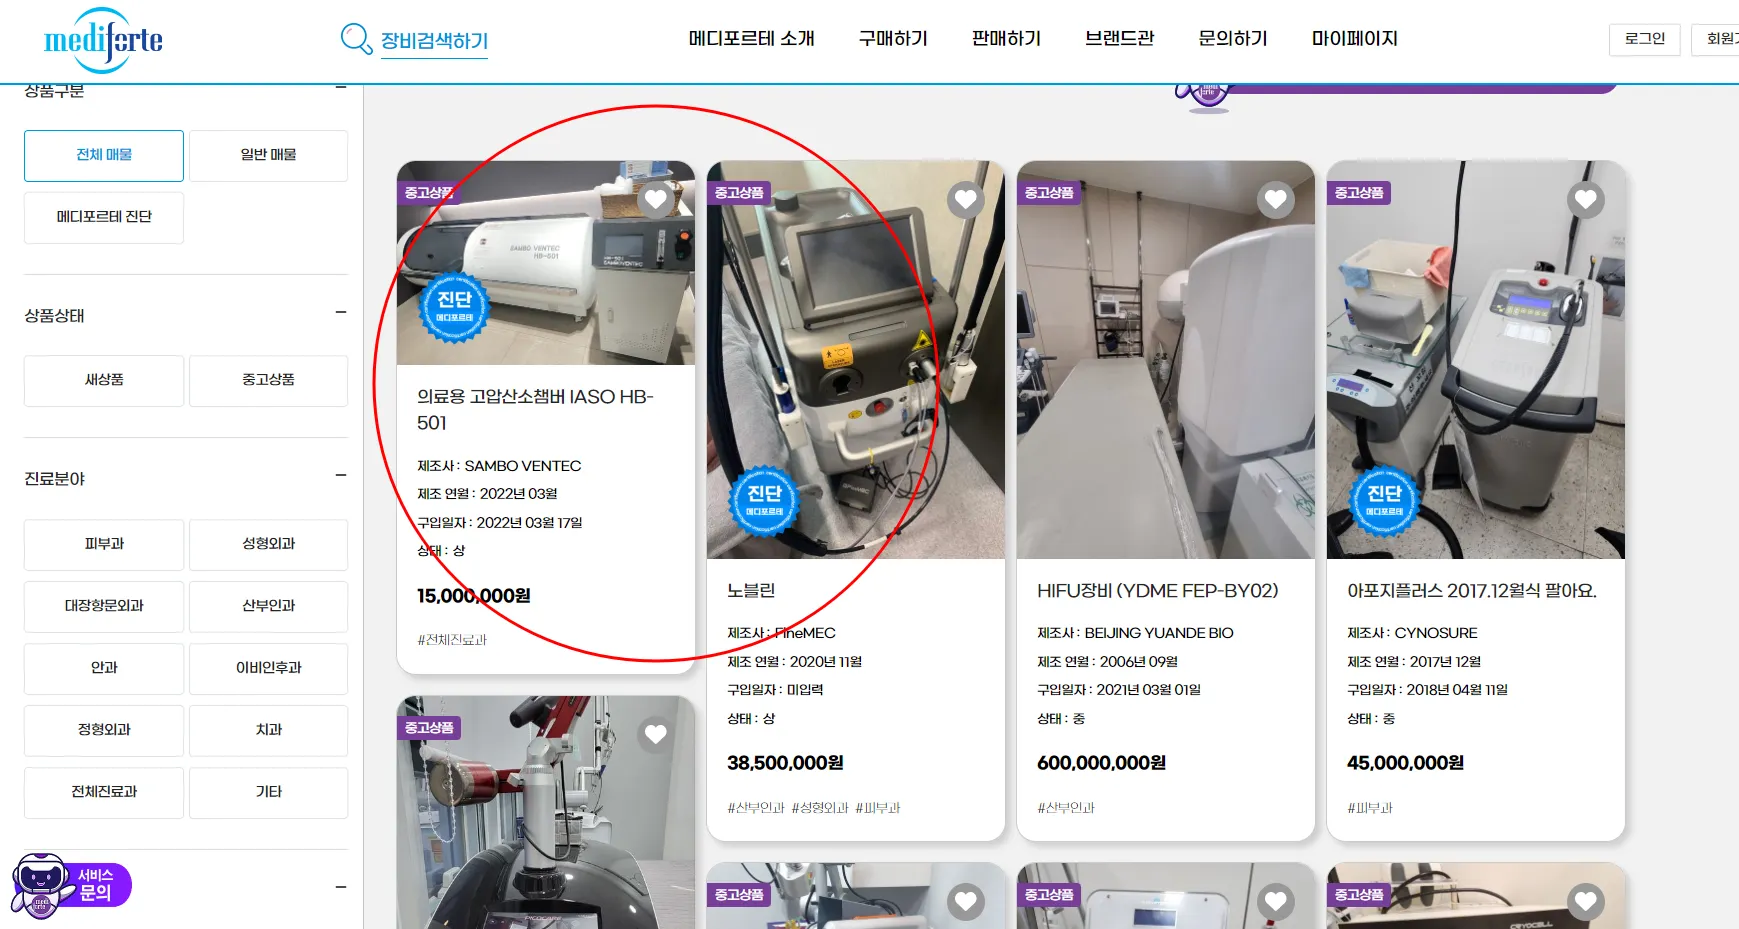Enable the 산부인과 sidebar filter button
1739x929 pixels.
coord(268,607)
